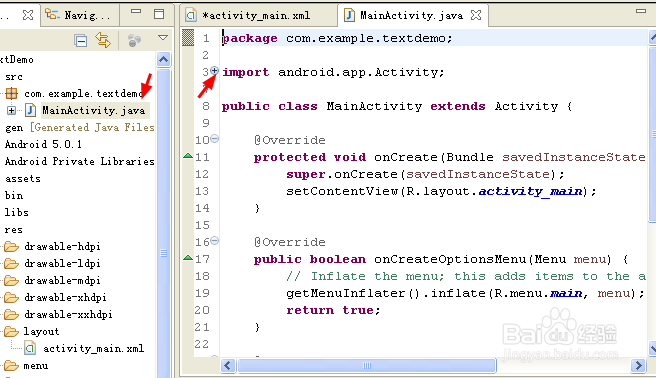The height and width of the screenshot is (378, 656).
Task: Select the res folder
Action: 13,230
